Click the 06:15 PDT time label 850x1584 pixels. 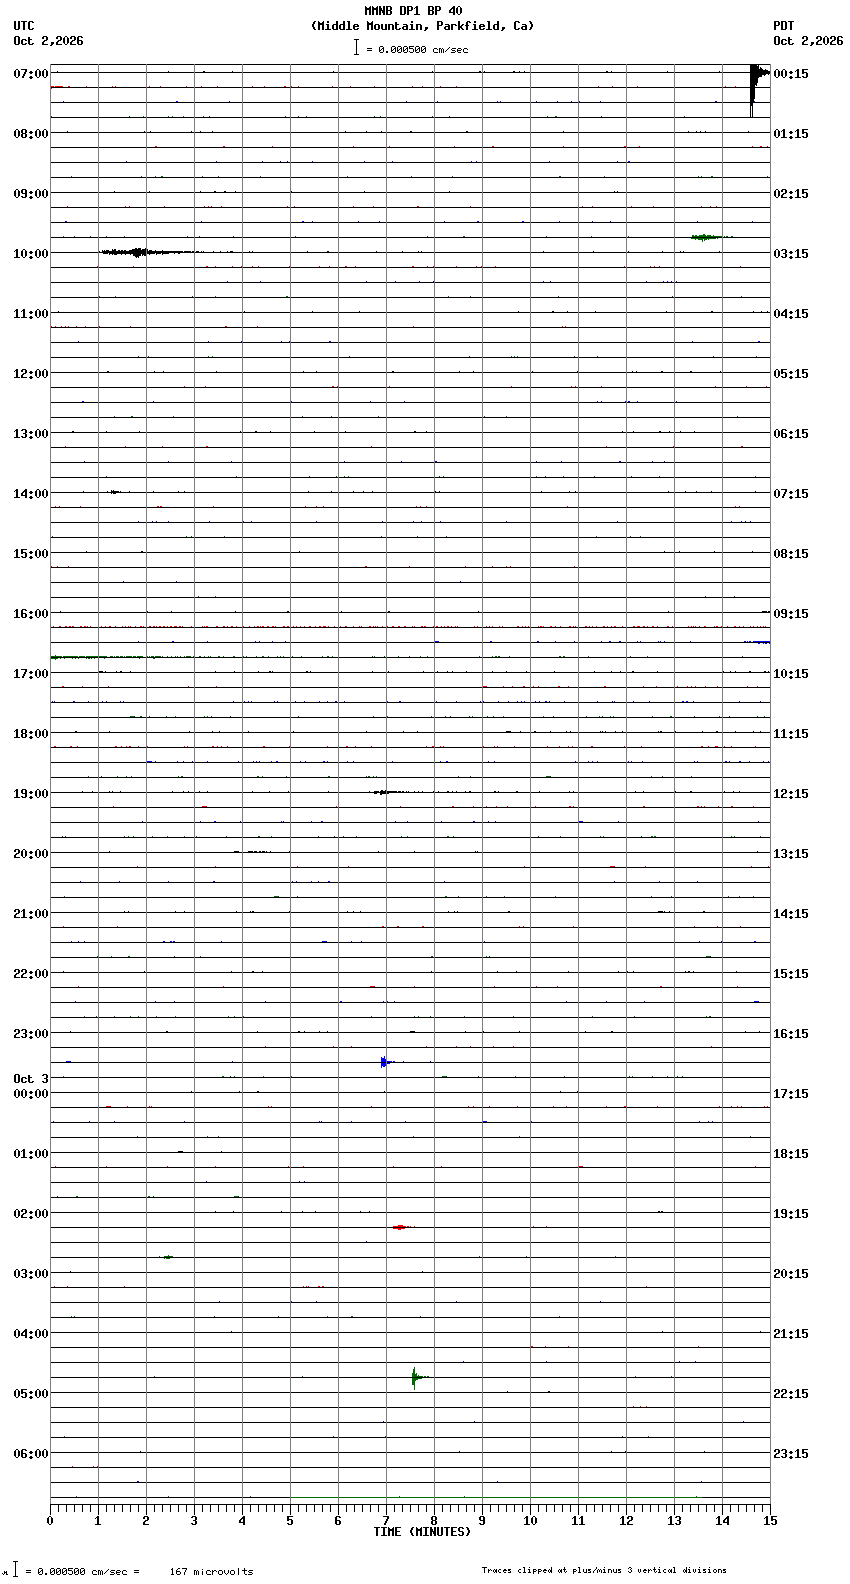[x=791, y=434]
